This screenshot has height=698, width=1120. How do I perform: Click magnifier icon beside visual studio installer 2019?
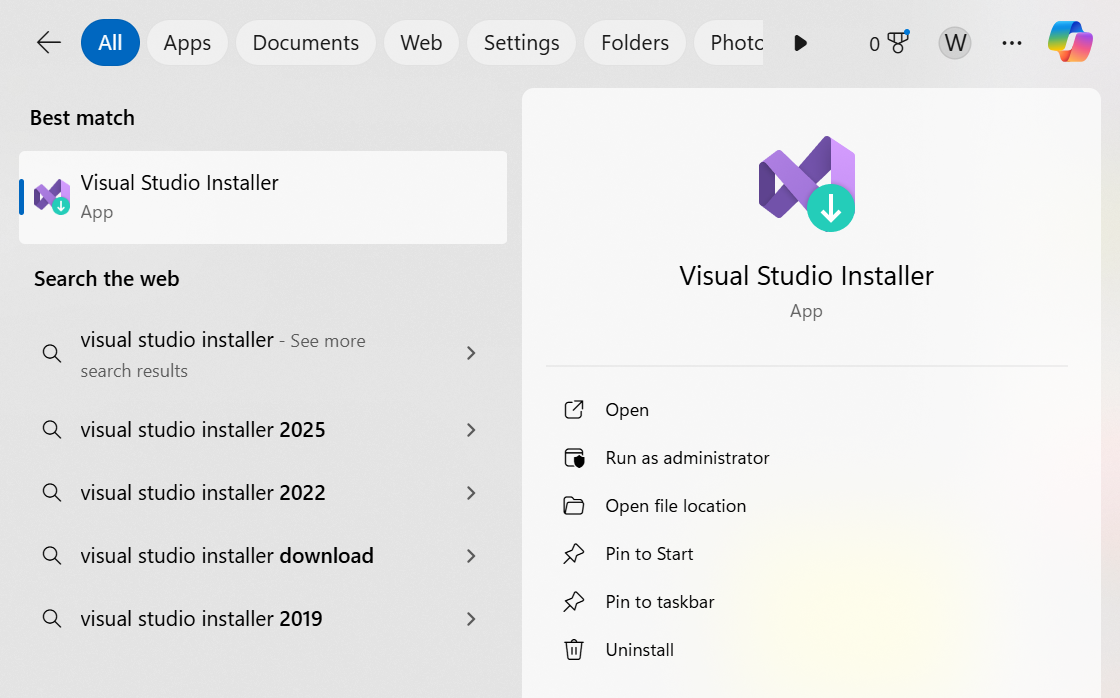click(51, 619)
